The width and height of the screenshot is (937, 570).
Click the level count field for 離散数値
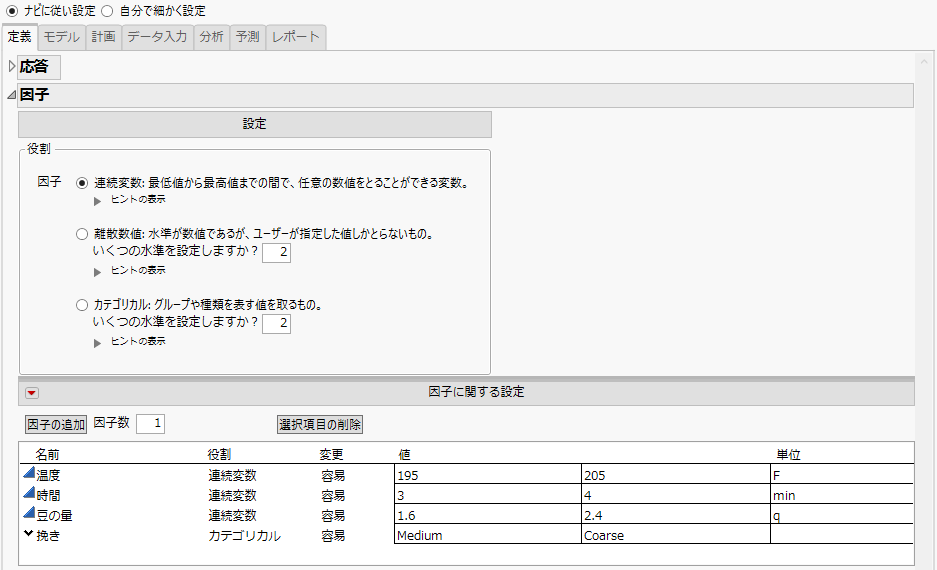tap(276, 253)
